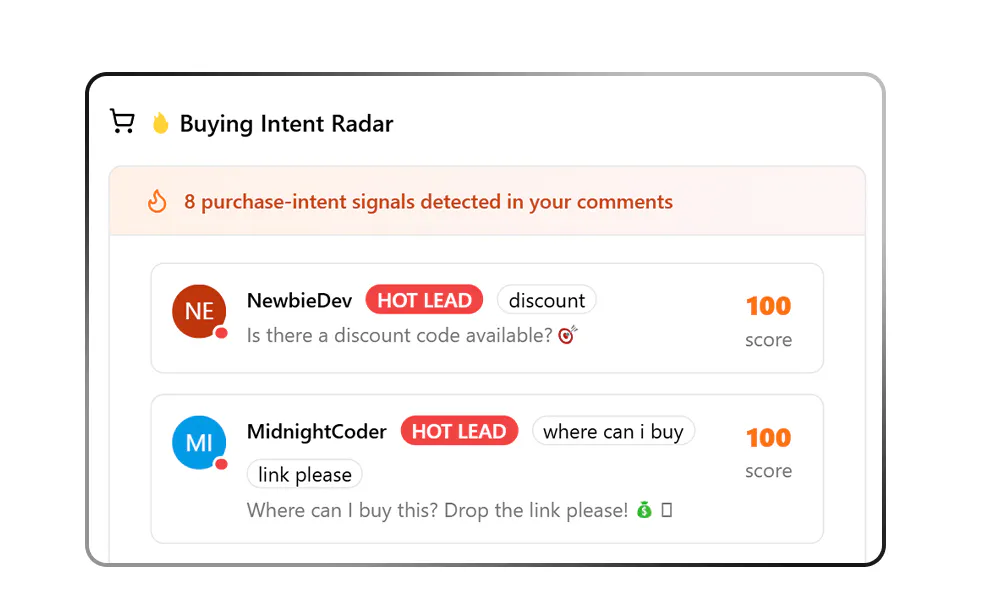
Task: Click the yellow flame icon beside title
Action: coord(160,123)
